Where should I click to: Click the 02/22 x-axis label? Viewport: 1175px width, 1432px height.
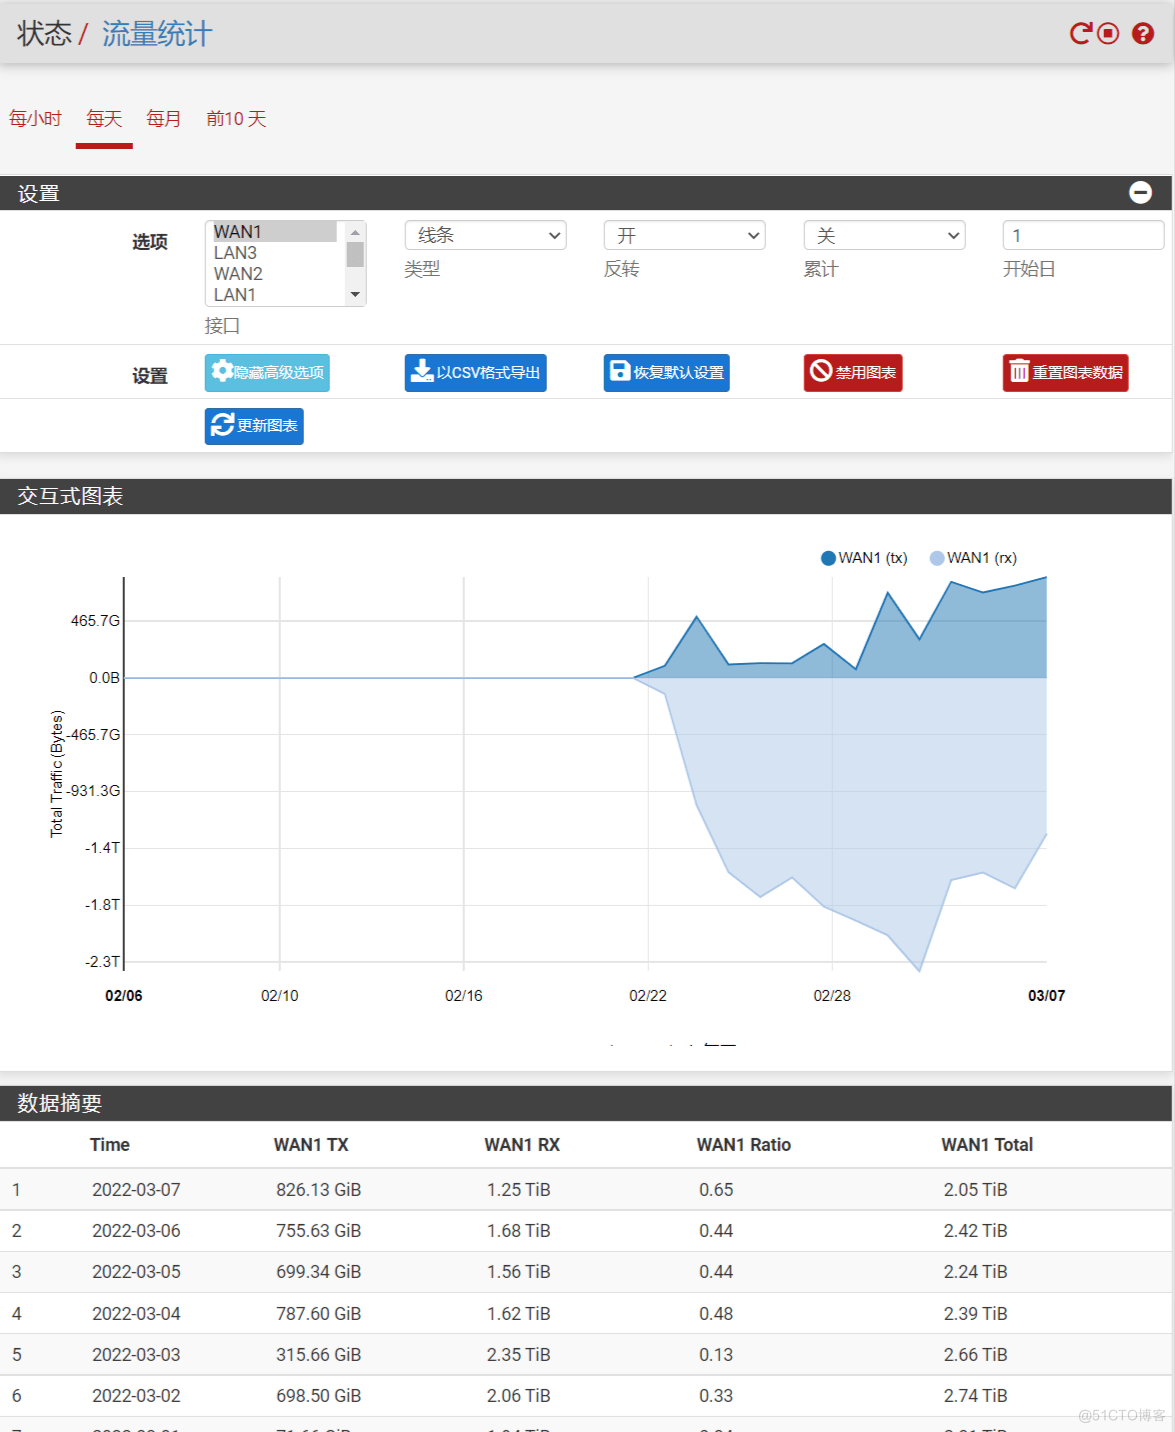pos(648,996)
